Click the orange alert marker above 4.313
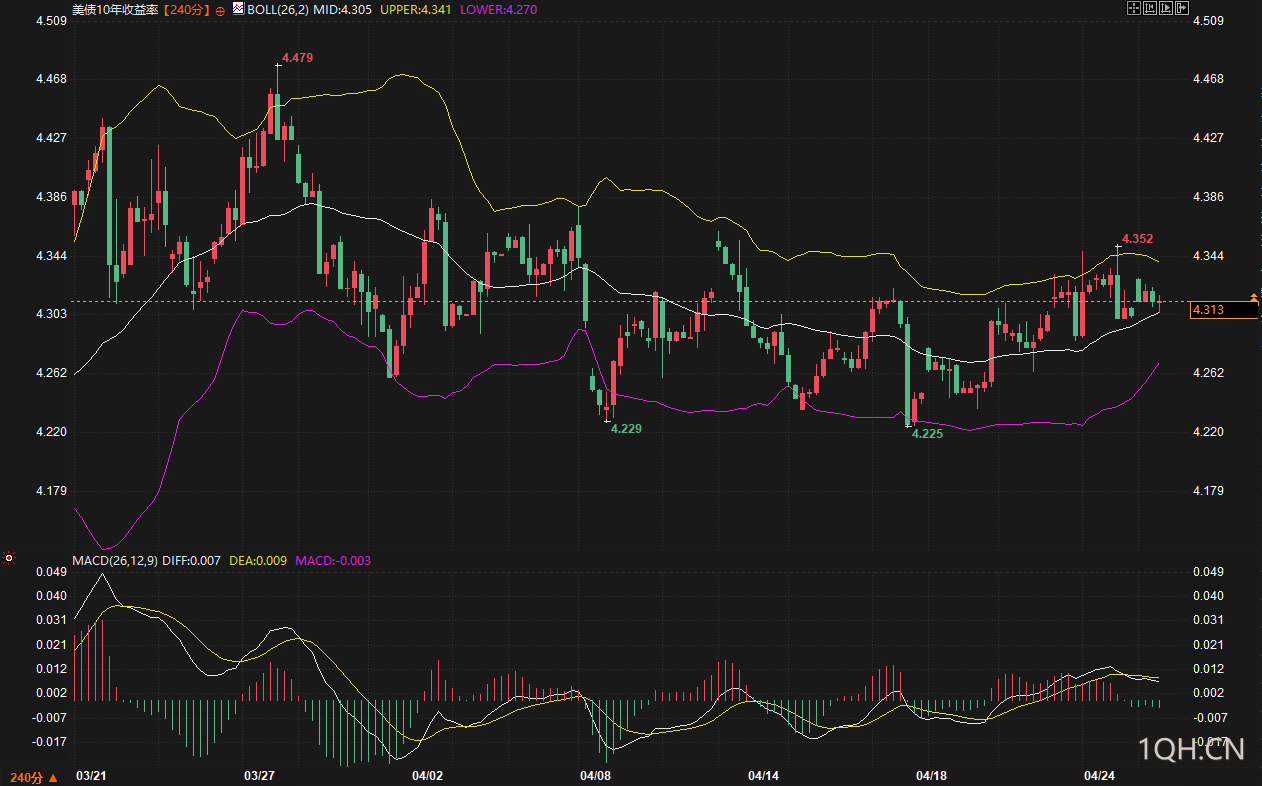This screenshot has width=1262, height=786. [1254, 297]
